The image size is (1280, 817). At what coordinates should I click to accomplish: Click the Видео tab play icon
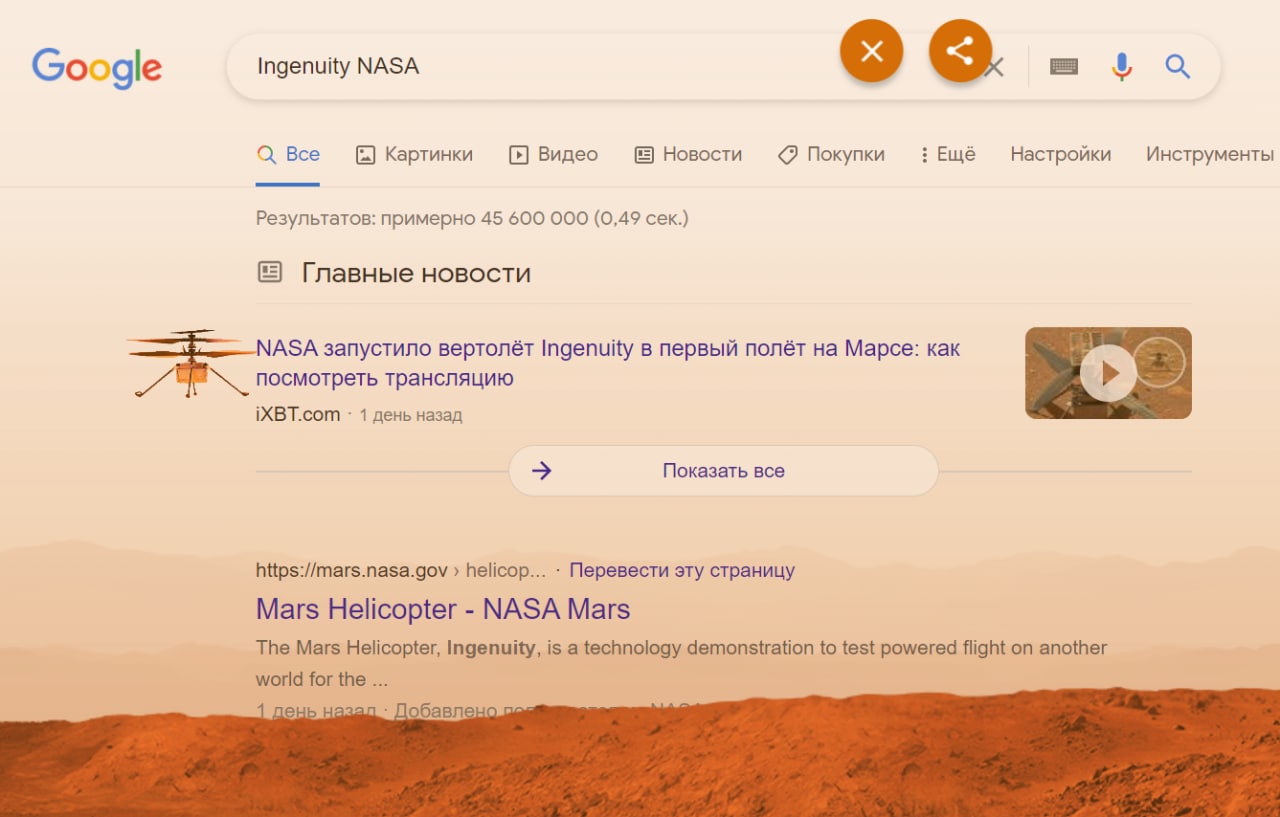coord(518,155)
